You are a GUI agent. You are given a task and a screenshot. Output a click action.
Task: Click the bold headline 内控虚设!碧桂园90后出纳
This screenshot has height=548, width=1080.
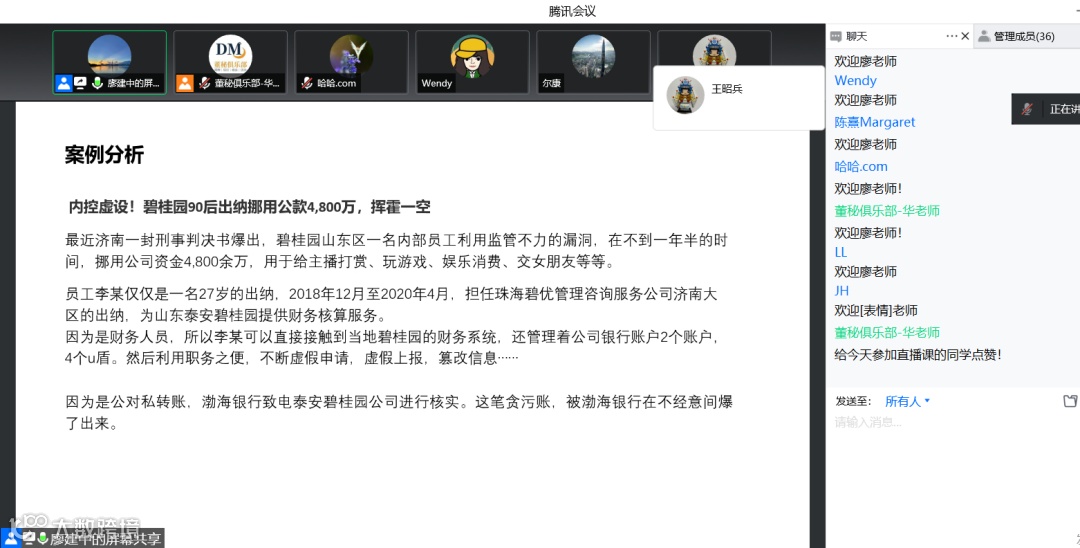249,207
